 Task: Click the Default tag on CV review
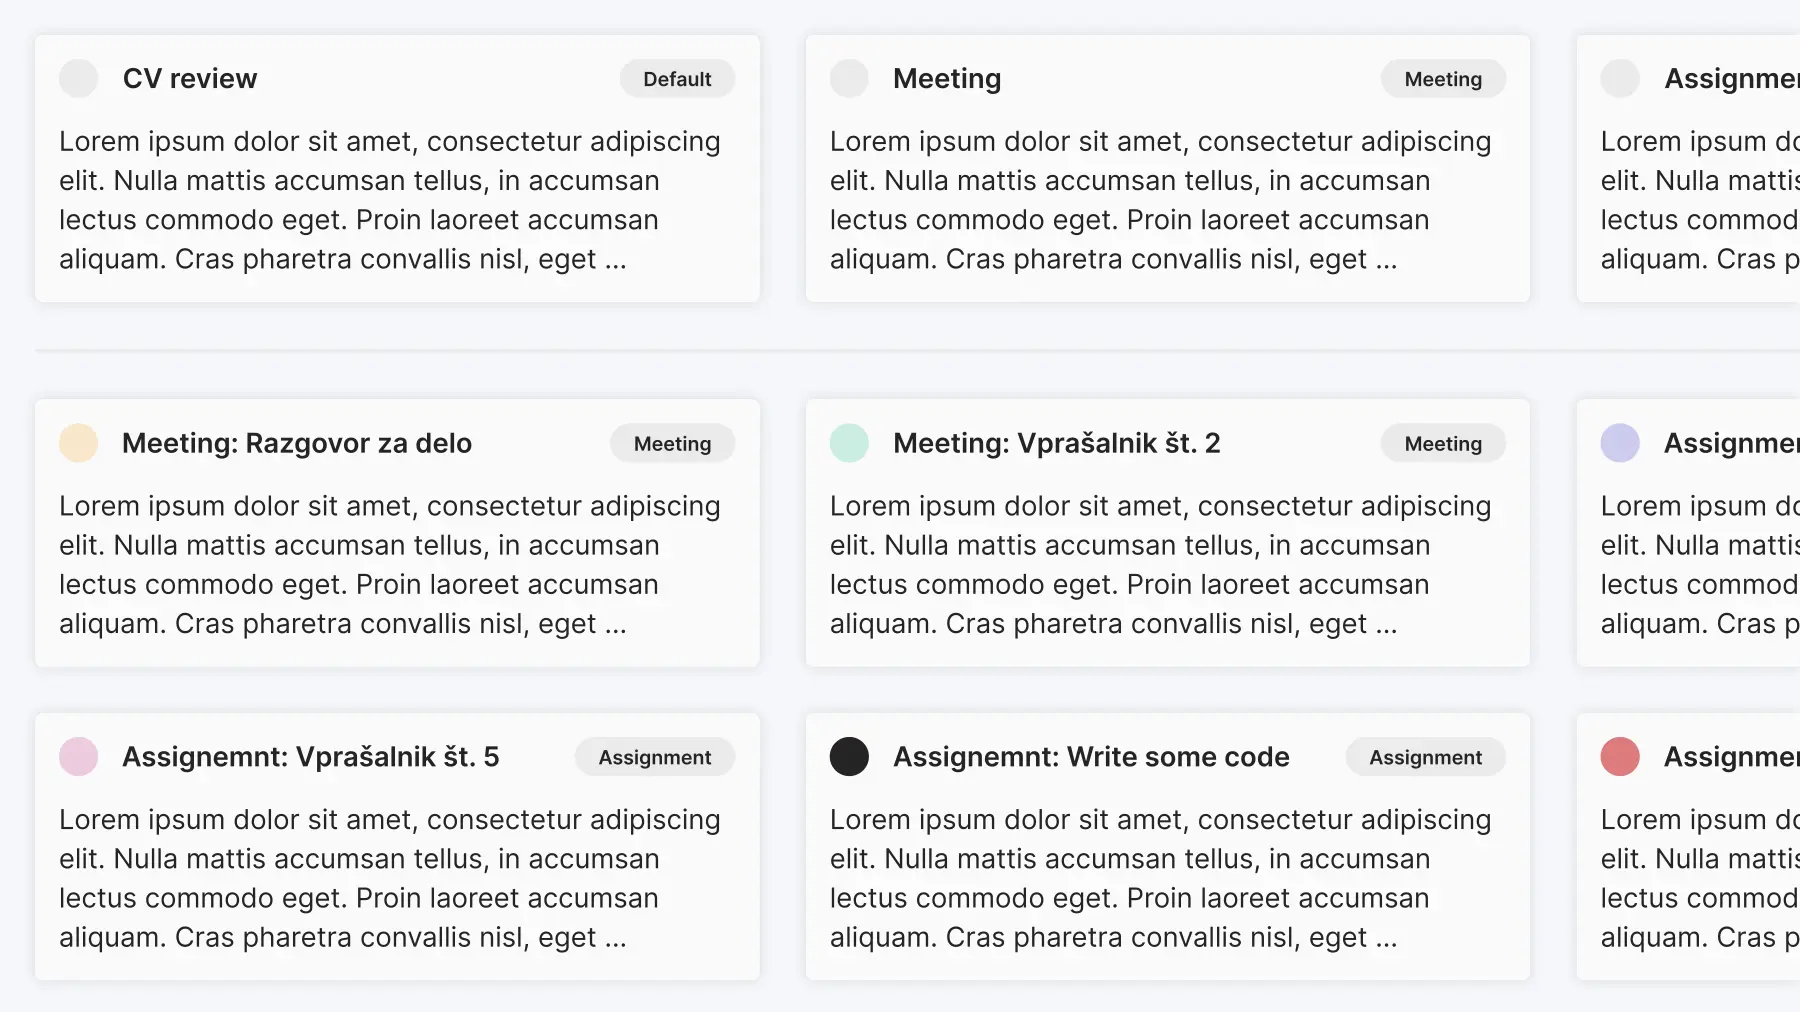pyautogui.click(x=677, y=79)
